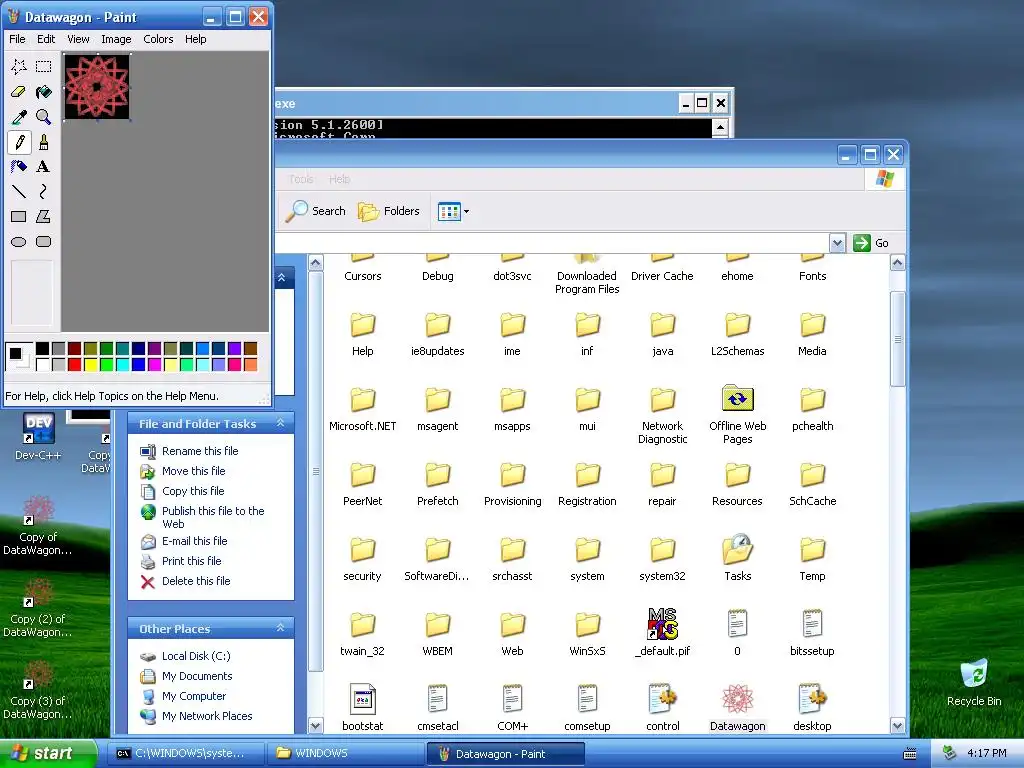The image size is (1024, 768).
Task: Click the Go button in Explorer
Action: [871, 243]
